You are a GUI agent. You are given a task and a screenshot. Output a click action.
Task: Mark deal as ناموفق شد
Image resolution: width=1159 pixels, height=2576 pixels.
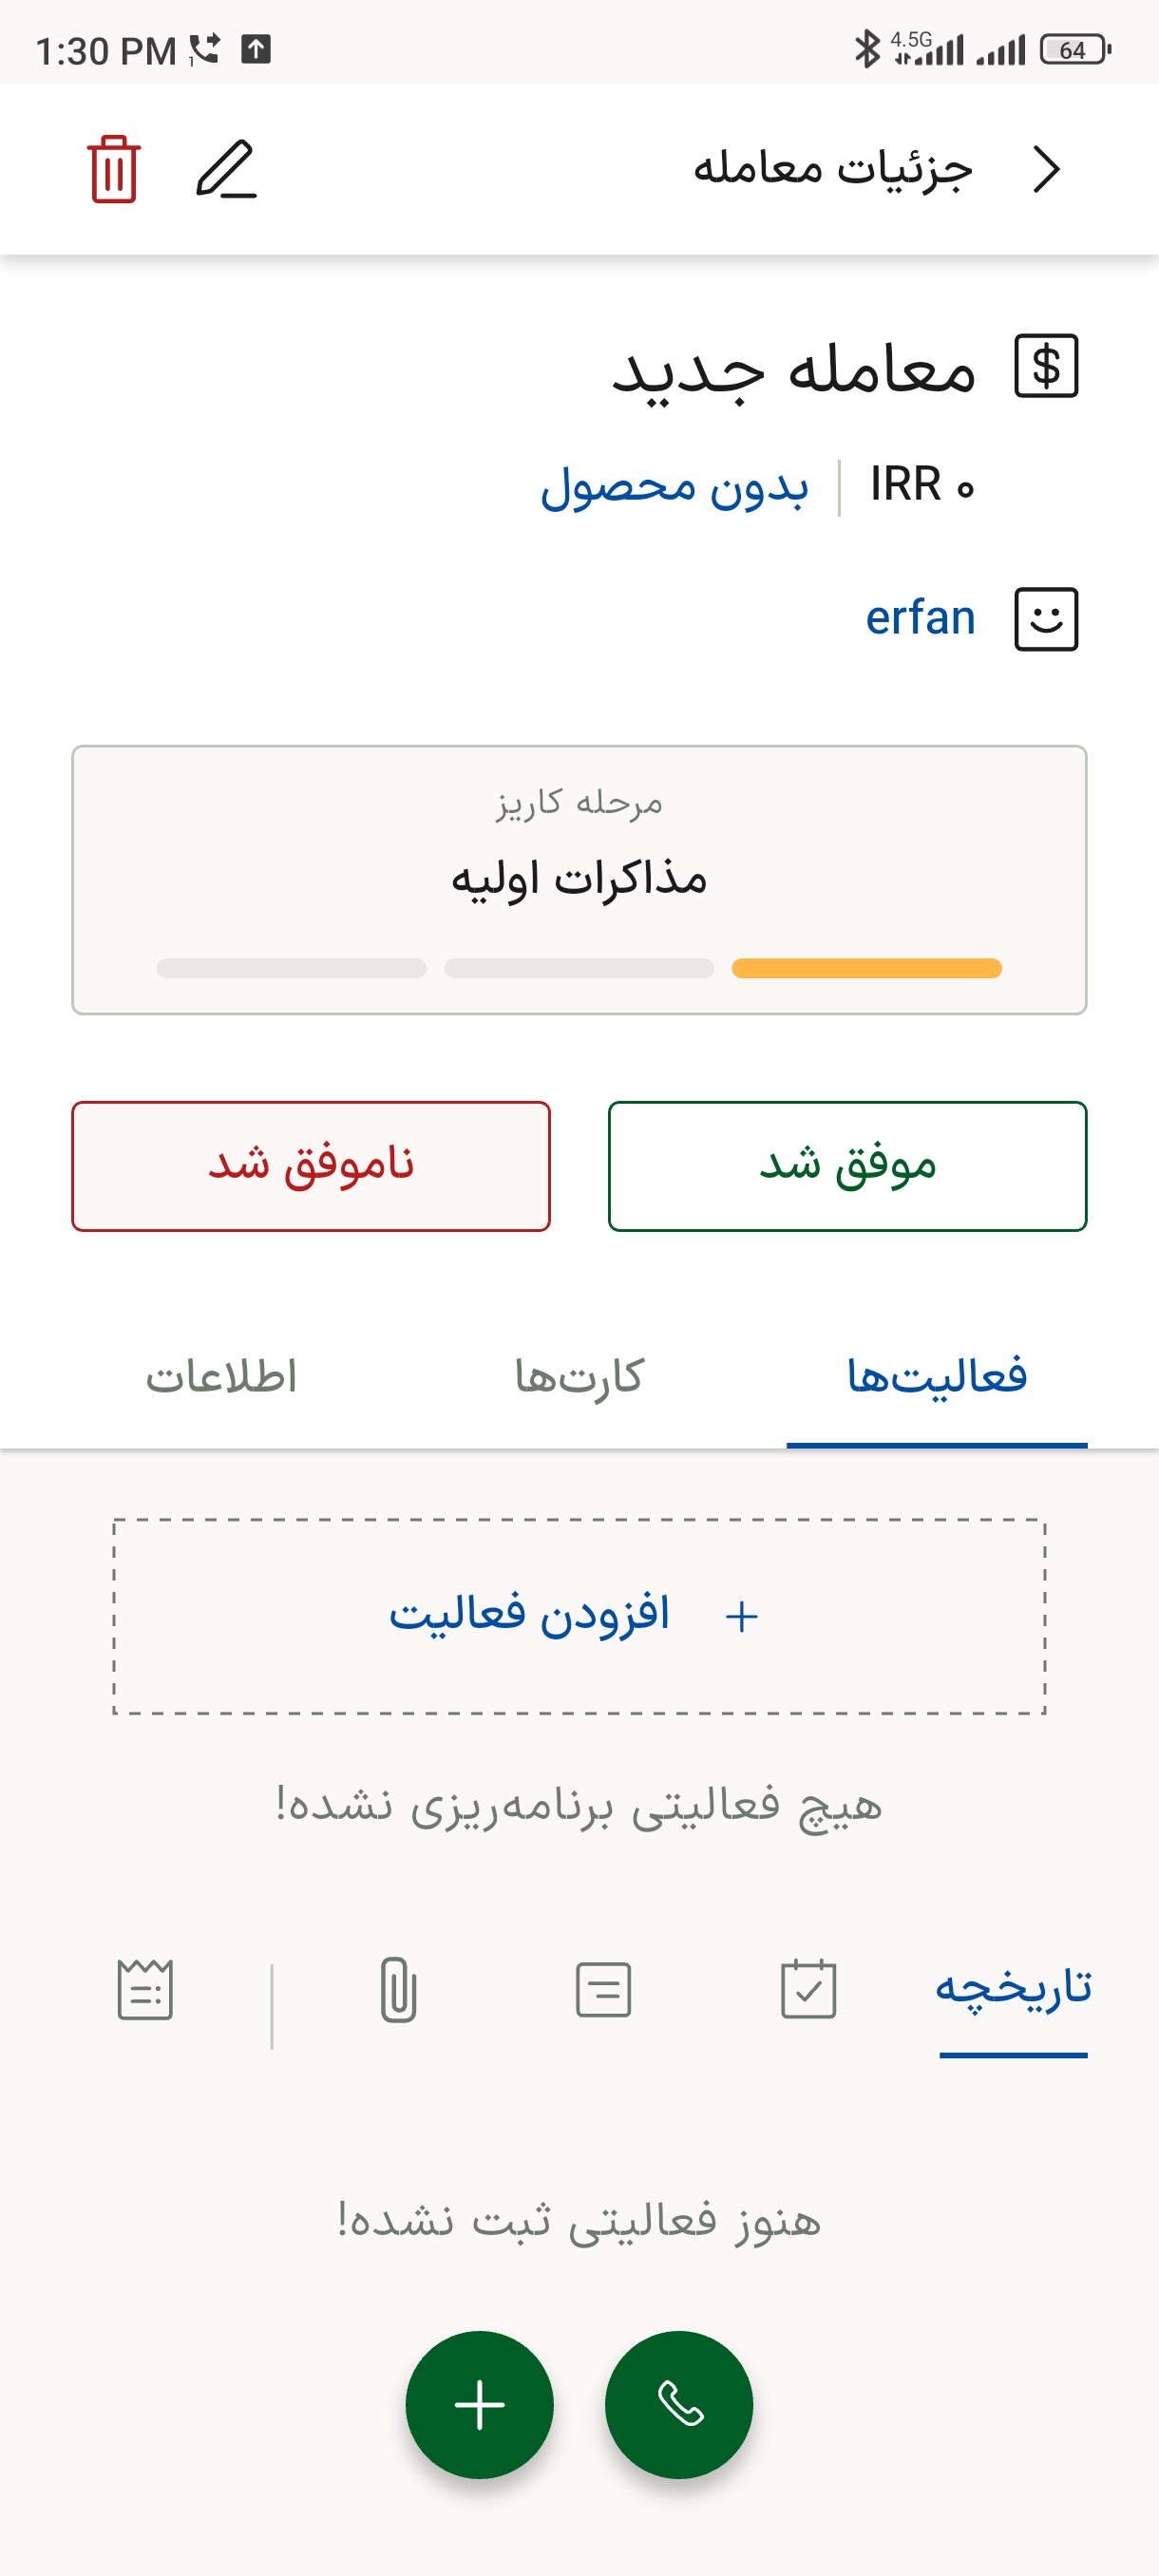click(x=311, y=1166)
